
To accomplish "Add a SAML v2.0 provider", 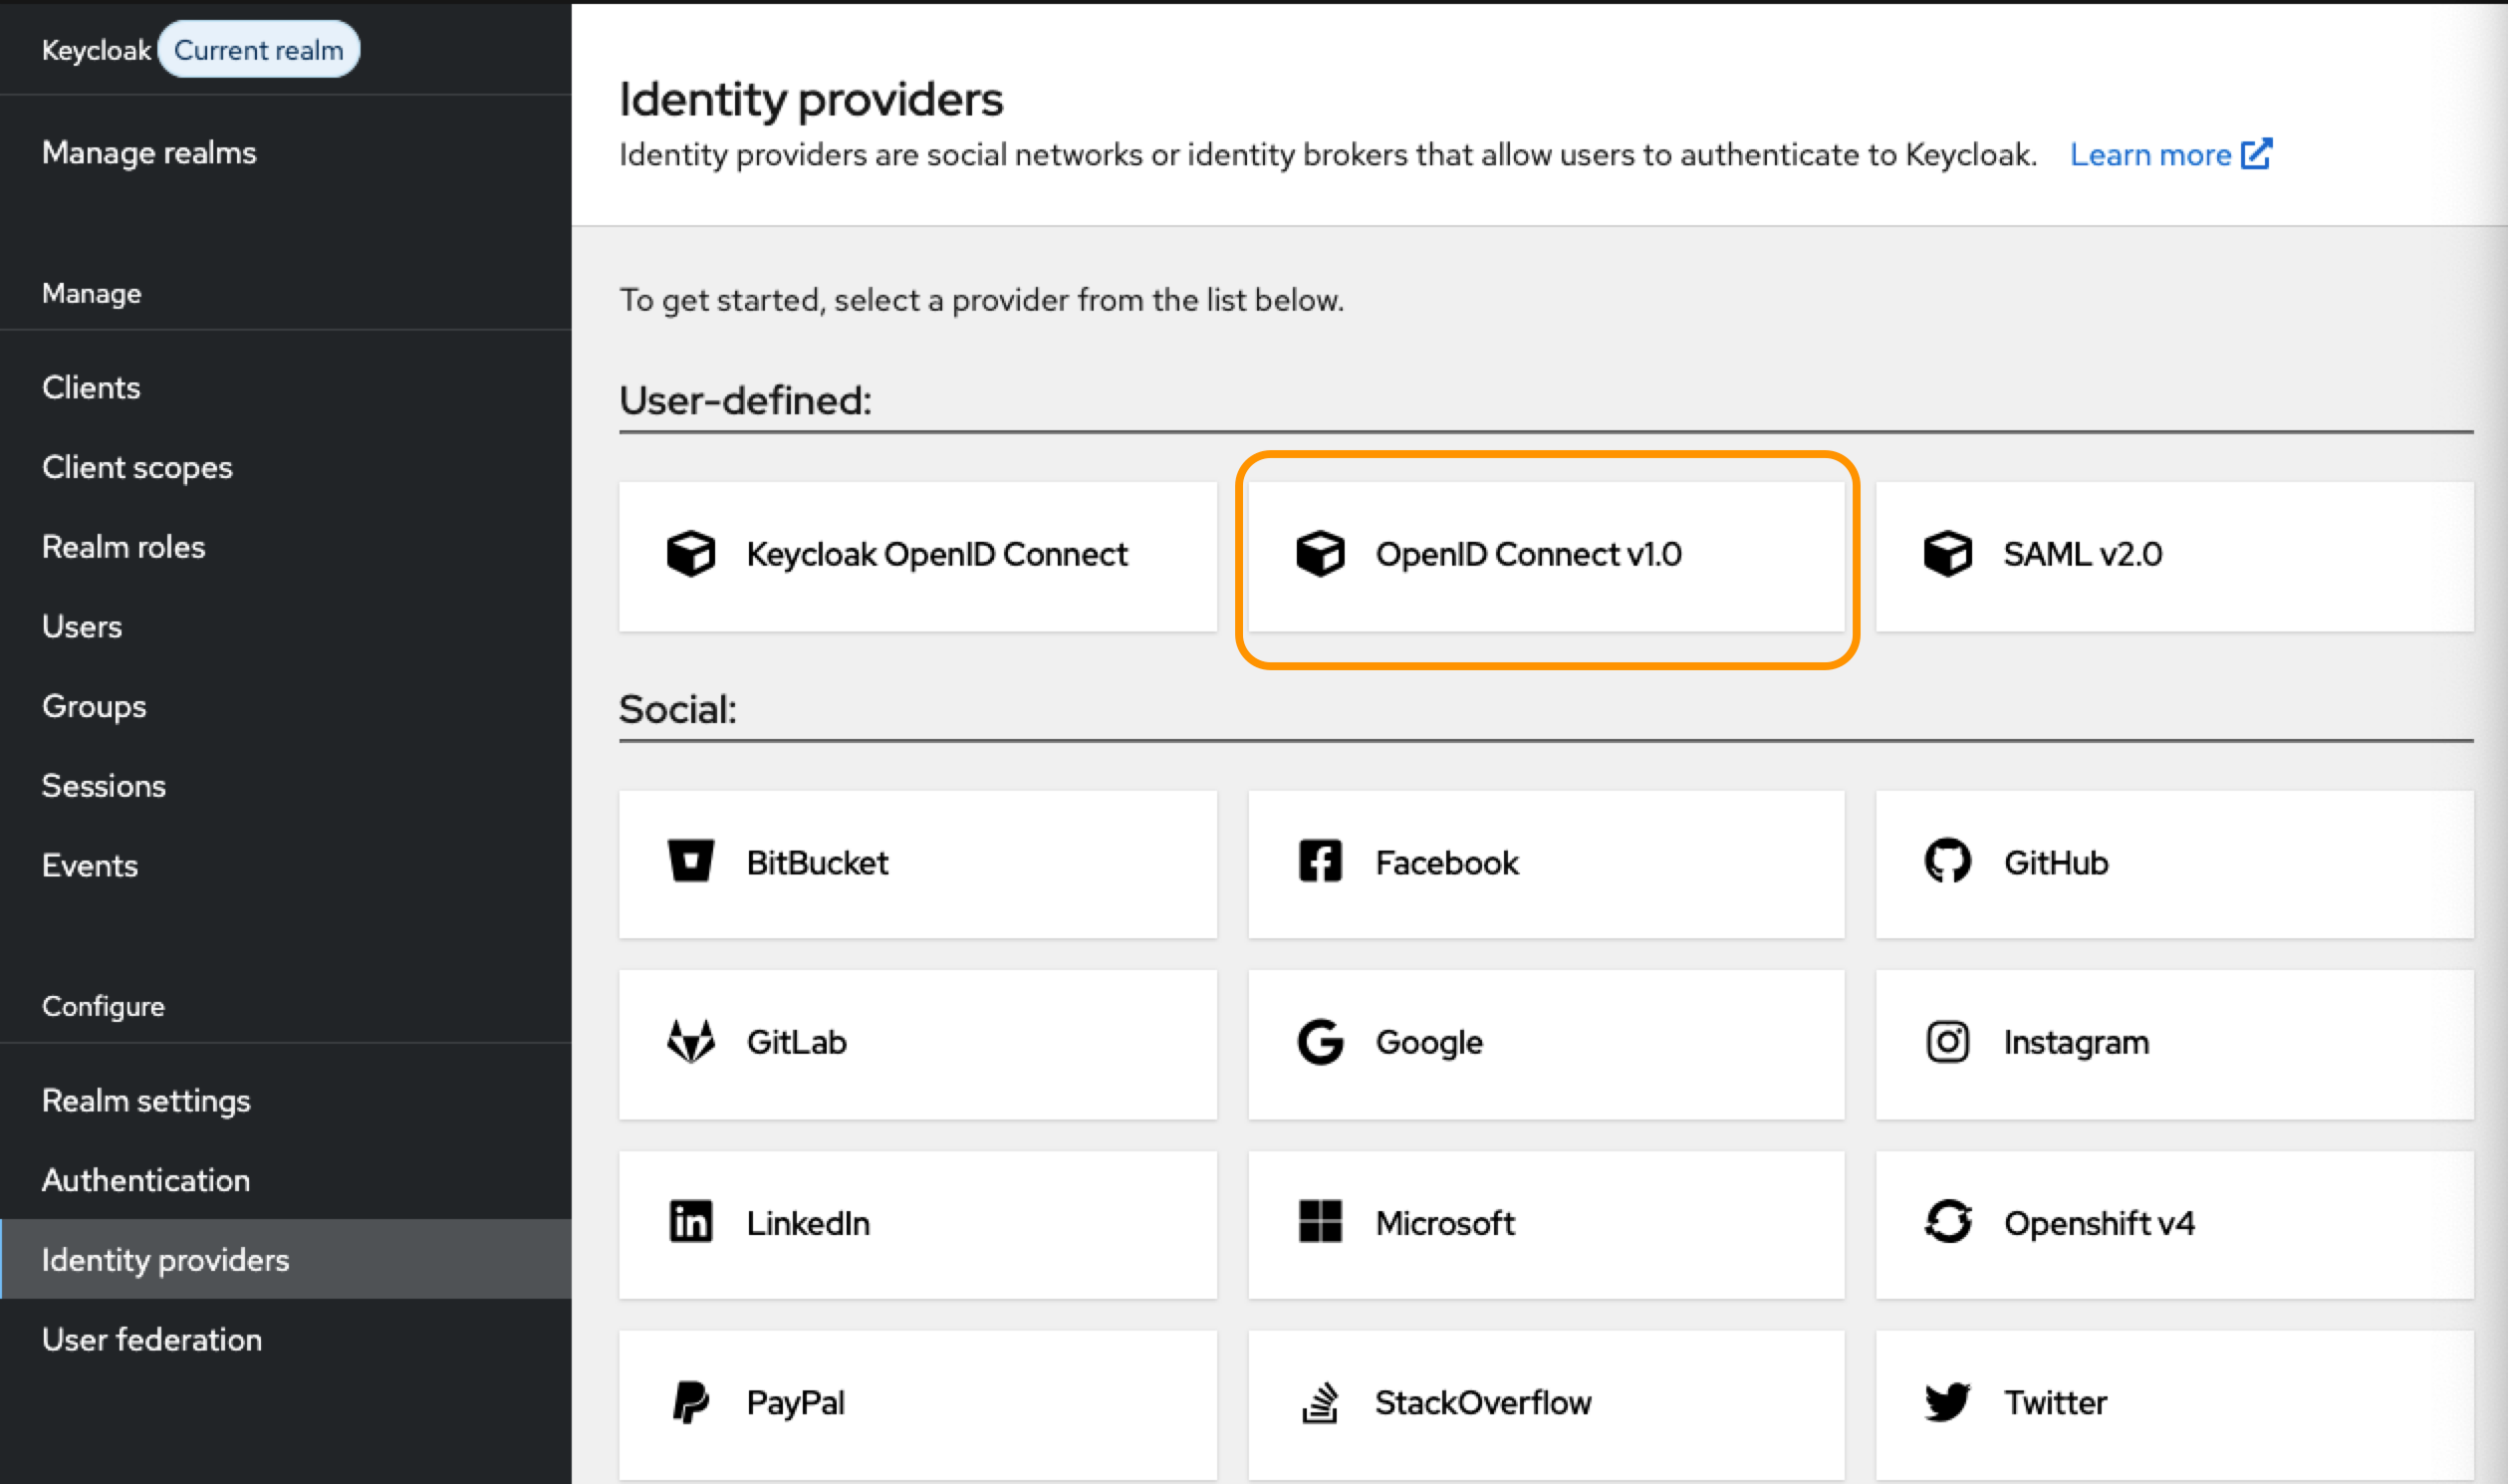I will [2174, 555].
